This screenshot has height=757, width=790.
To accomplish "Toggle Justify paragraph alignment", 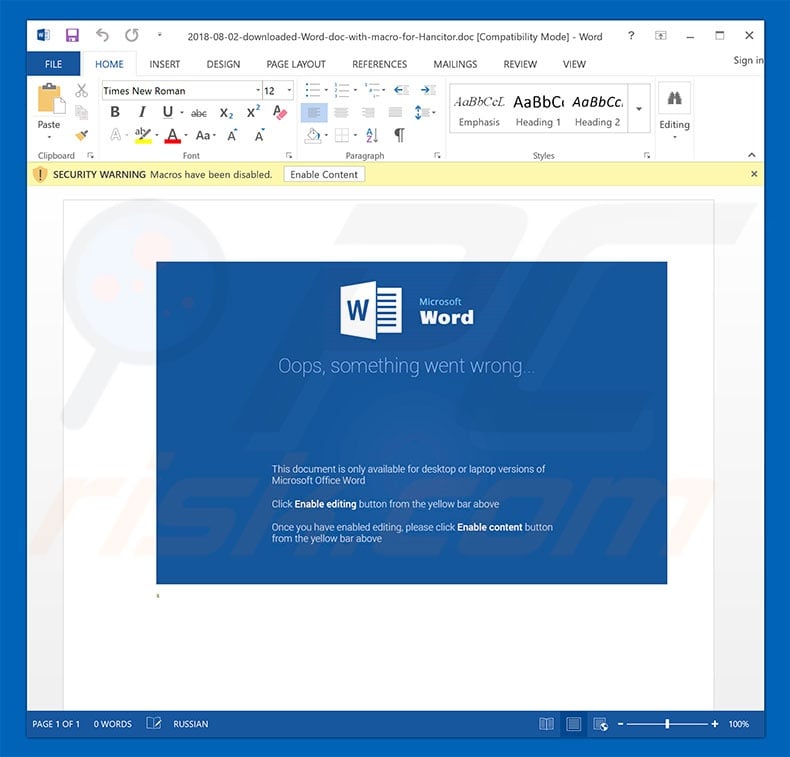I will click(396, 112).
